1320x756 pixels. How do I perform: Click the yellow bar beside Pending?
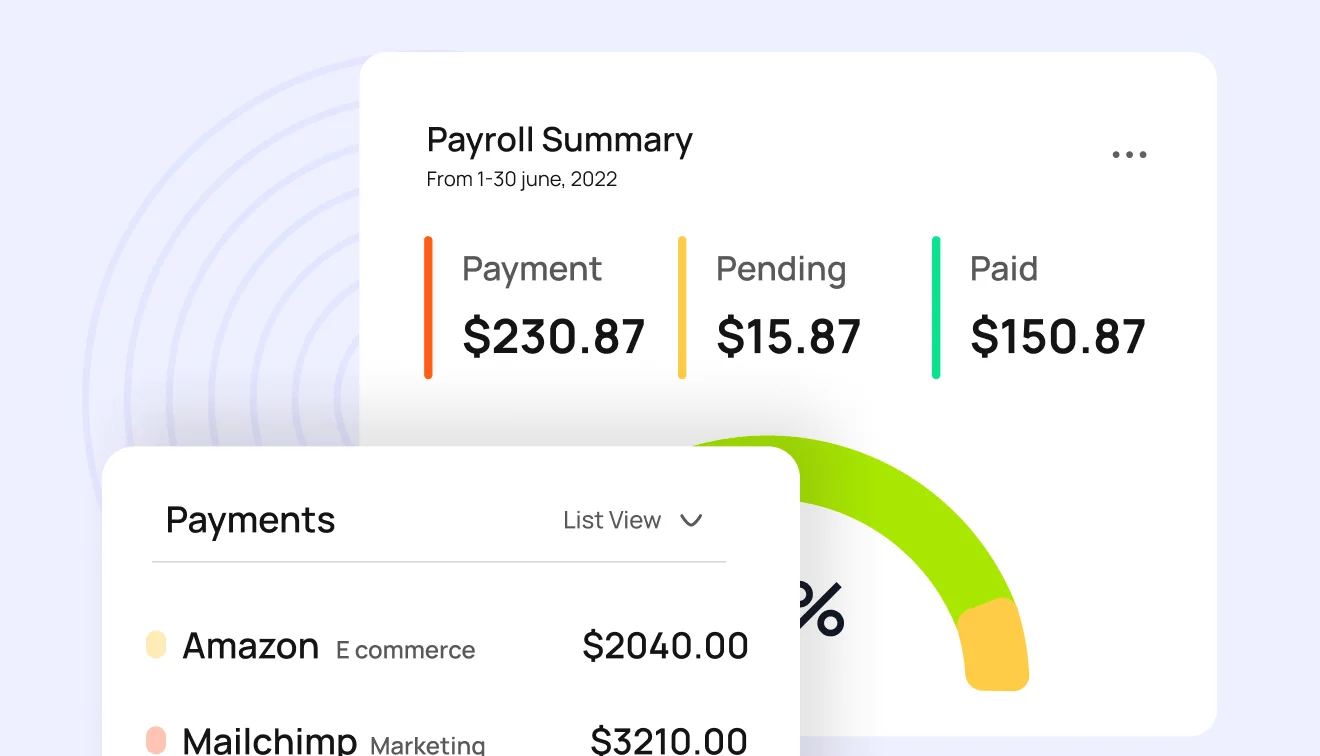pyautogui.click(x=682, y=308)
